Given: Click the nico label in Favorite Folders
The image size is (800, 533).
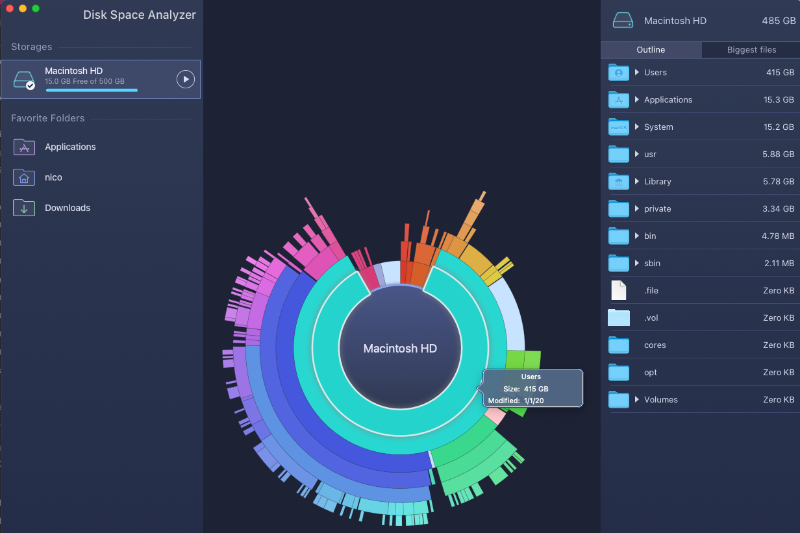Looking at the screenshot, I should (x=54, y=177).
